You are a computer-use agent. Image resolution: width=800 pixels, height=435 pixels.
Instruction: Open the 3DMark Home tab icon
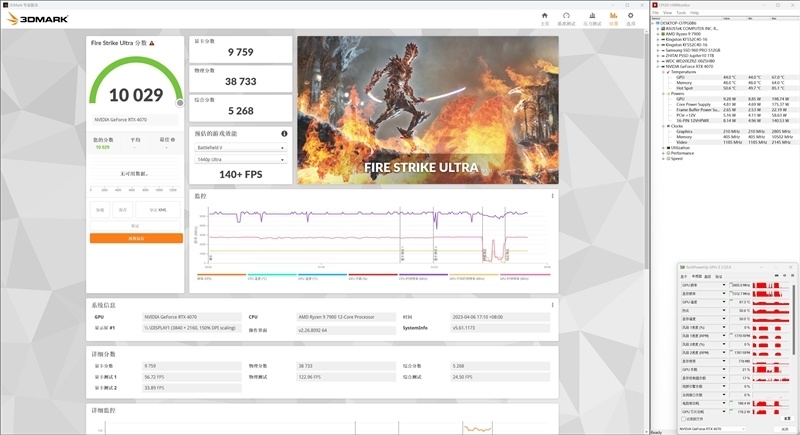[544, 17]
